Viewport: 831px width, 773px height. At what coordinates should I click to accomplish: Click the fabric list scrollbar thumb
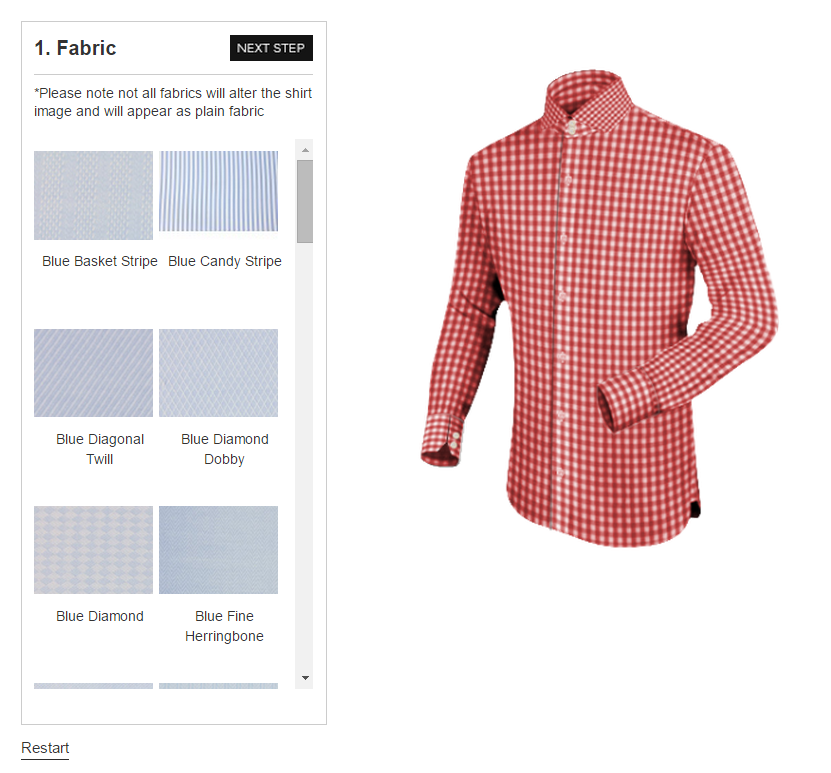click(x=305, y=201)
